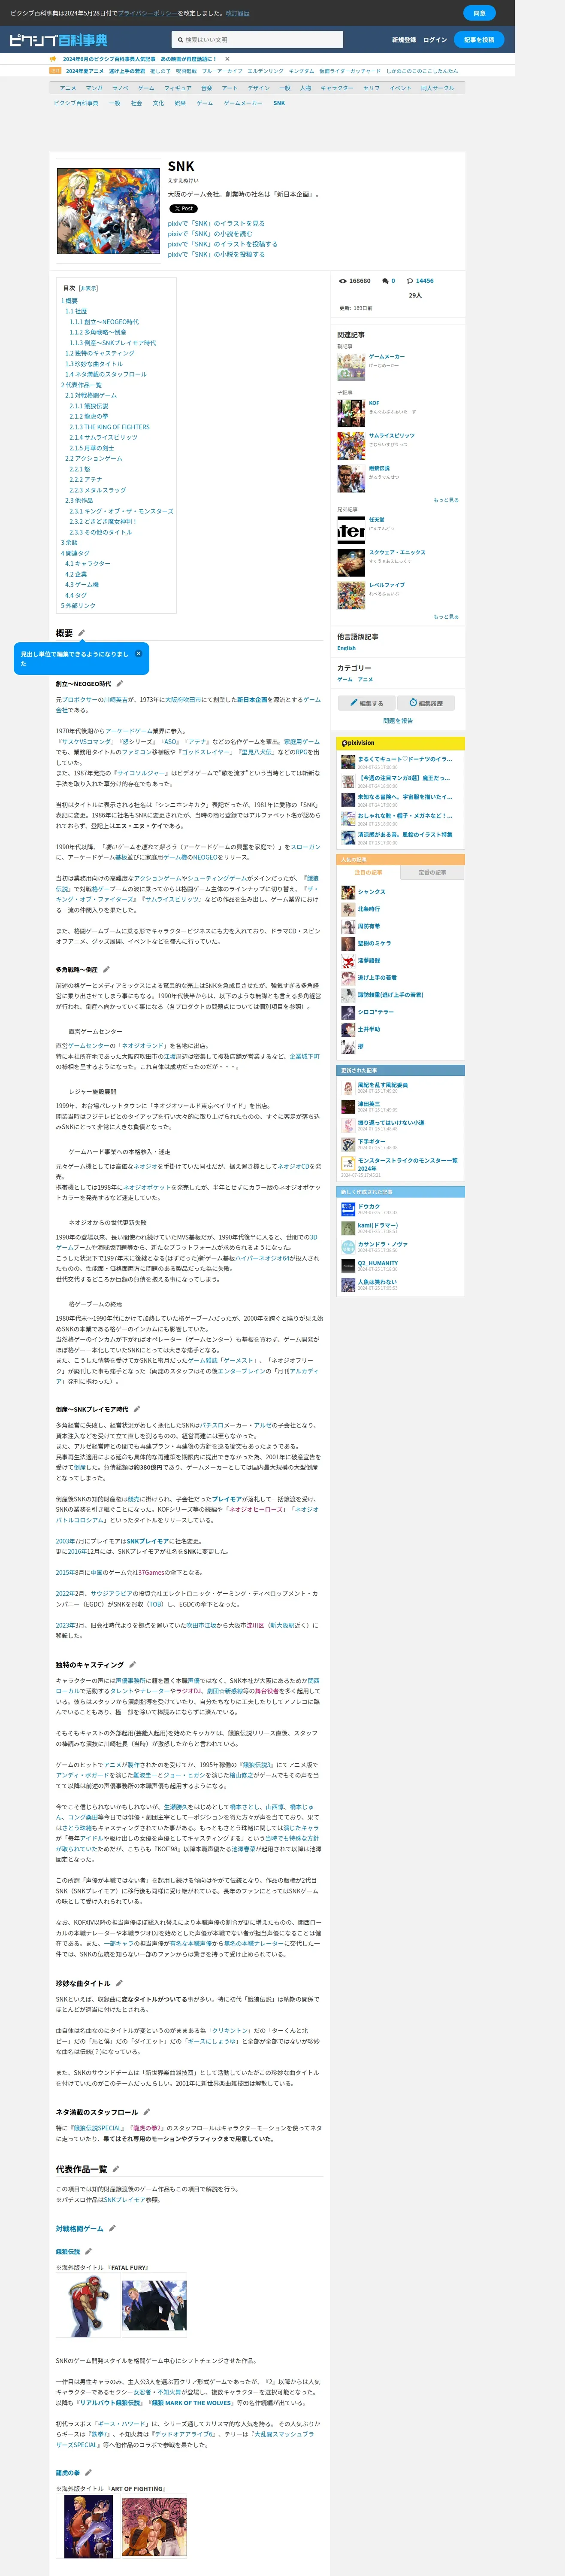Jump to 2.1.3 THE KING OF FIGHTERS
Image resolution: width=565 pixels, height=2576 pixels.
click(x=110, y=427)
